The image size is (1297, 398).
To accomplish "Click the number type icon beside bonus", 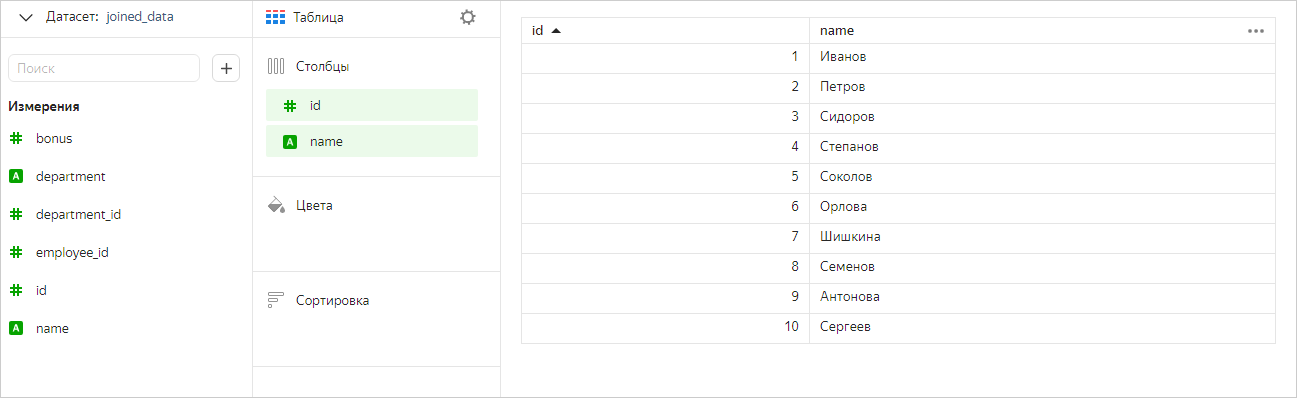I will (16, 138).
